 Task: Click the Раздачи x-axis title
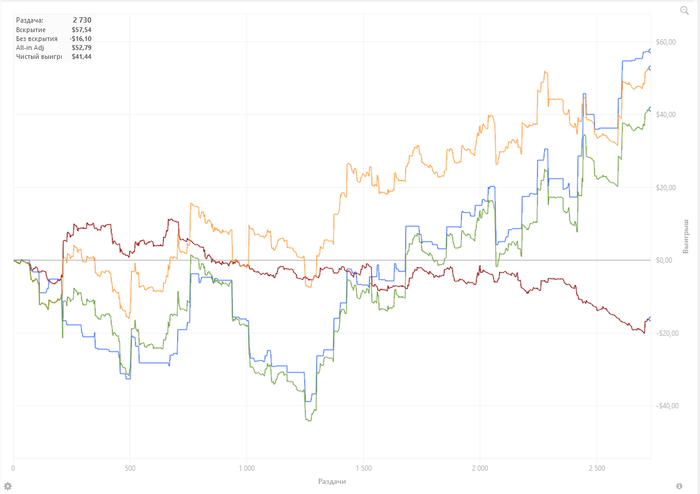(x=333, y=481)
